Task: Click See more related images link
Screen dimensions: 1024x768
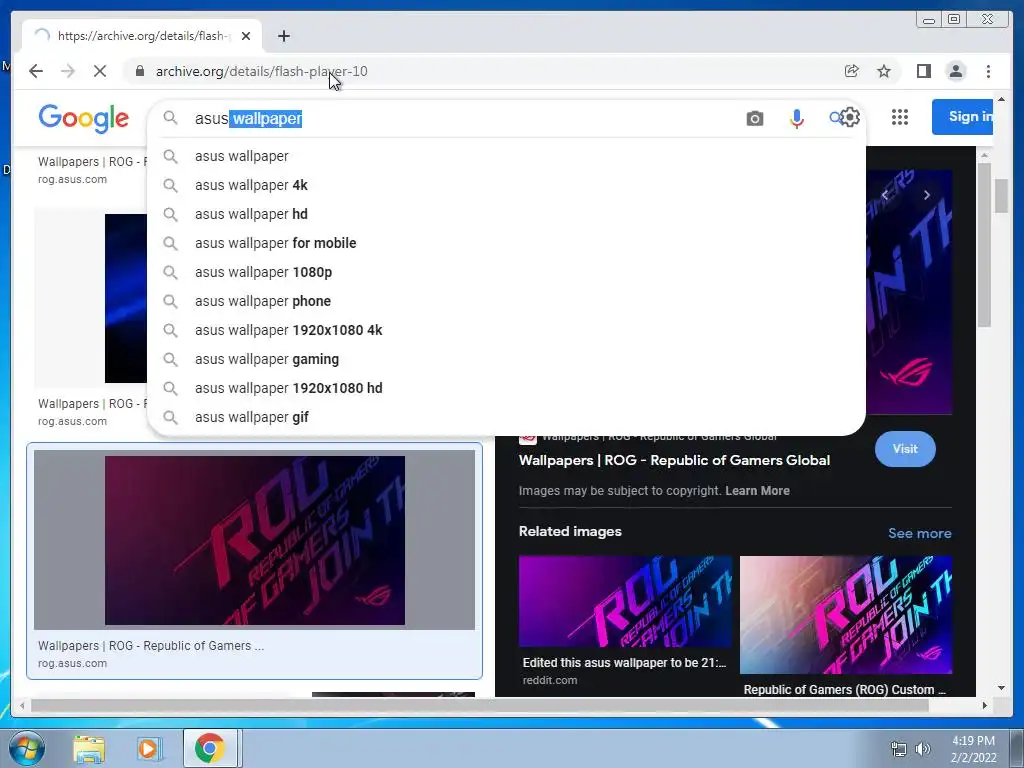Action: (x=920, y=533)
